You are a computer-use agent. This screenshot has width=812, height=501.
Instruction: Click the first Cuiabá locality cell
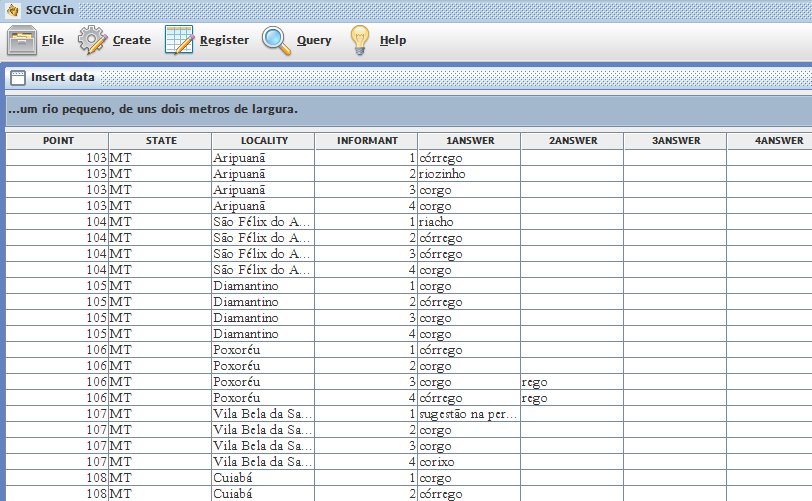pyautogui.click(x=263, y=478)
